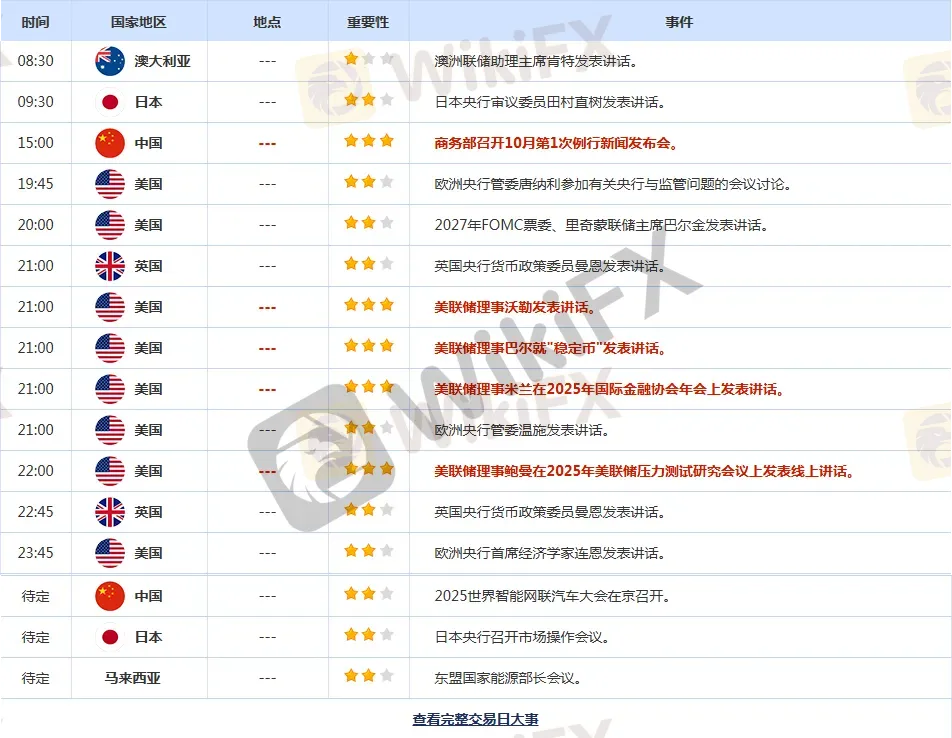Click 19:45 time cell
This screenshot has height=738, width=952.
(36, 184)
